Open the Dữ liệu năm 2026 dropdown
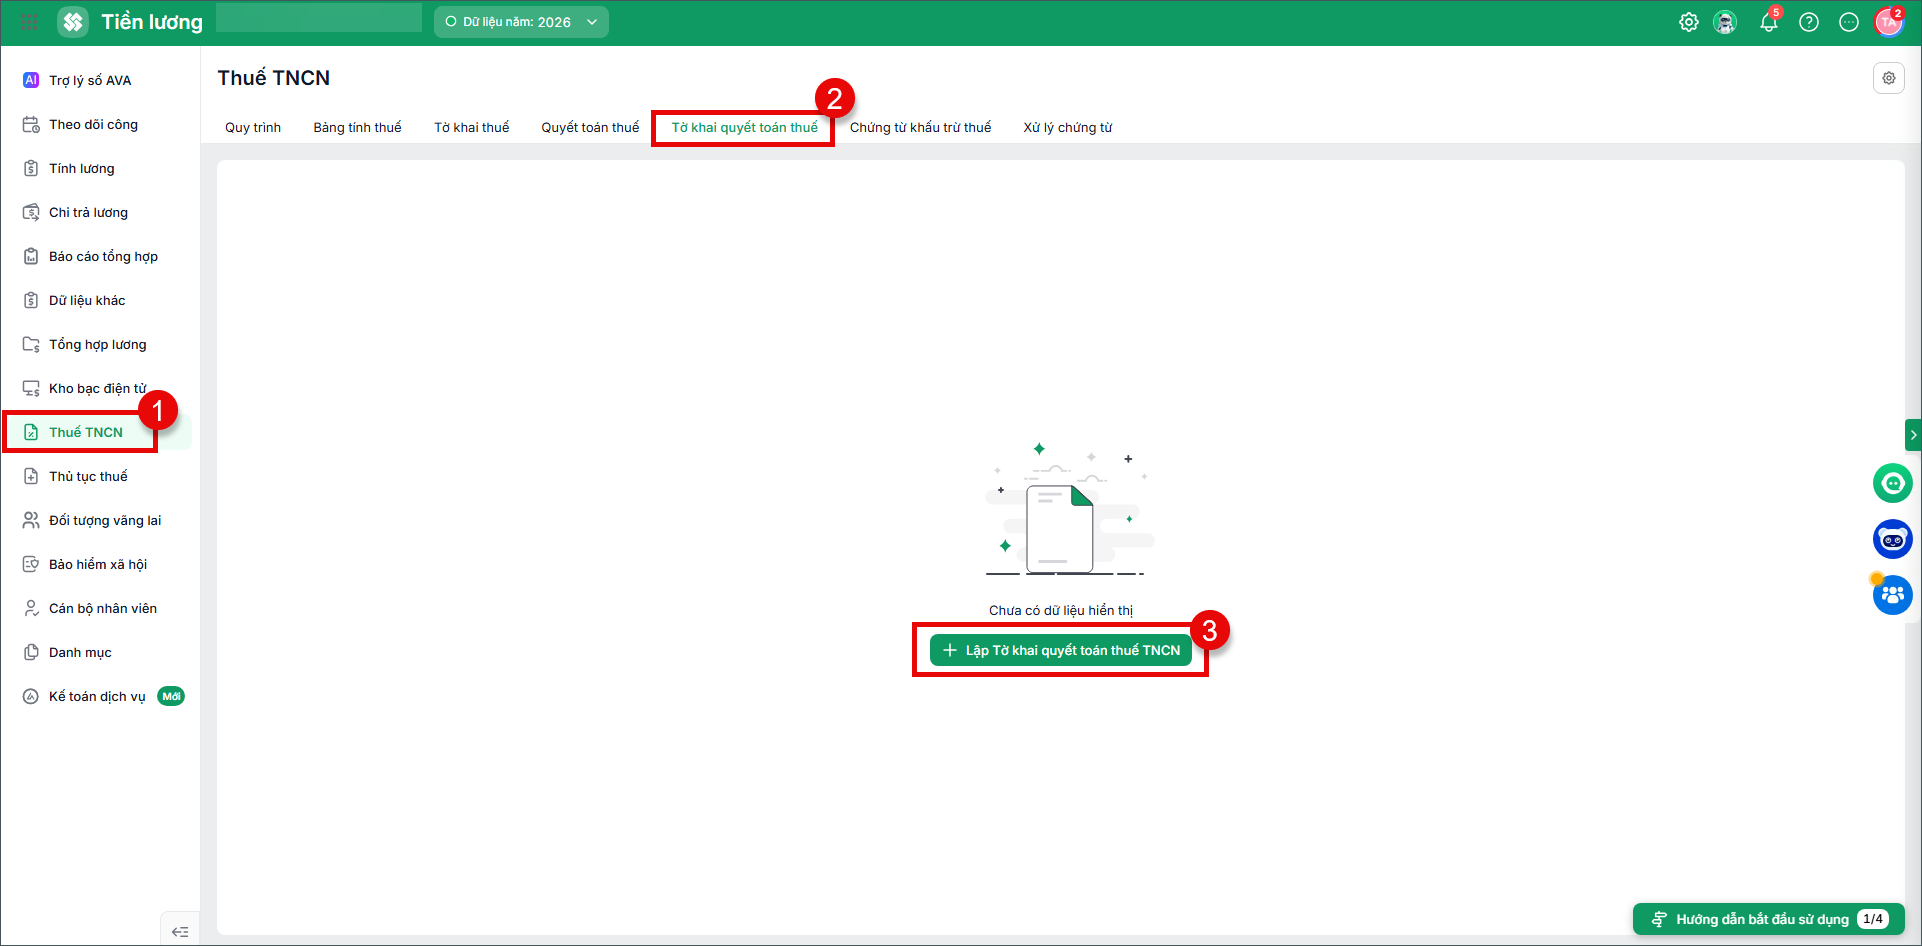1922x946 pixels. point(521,22)
